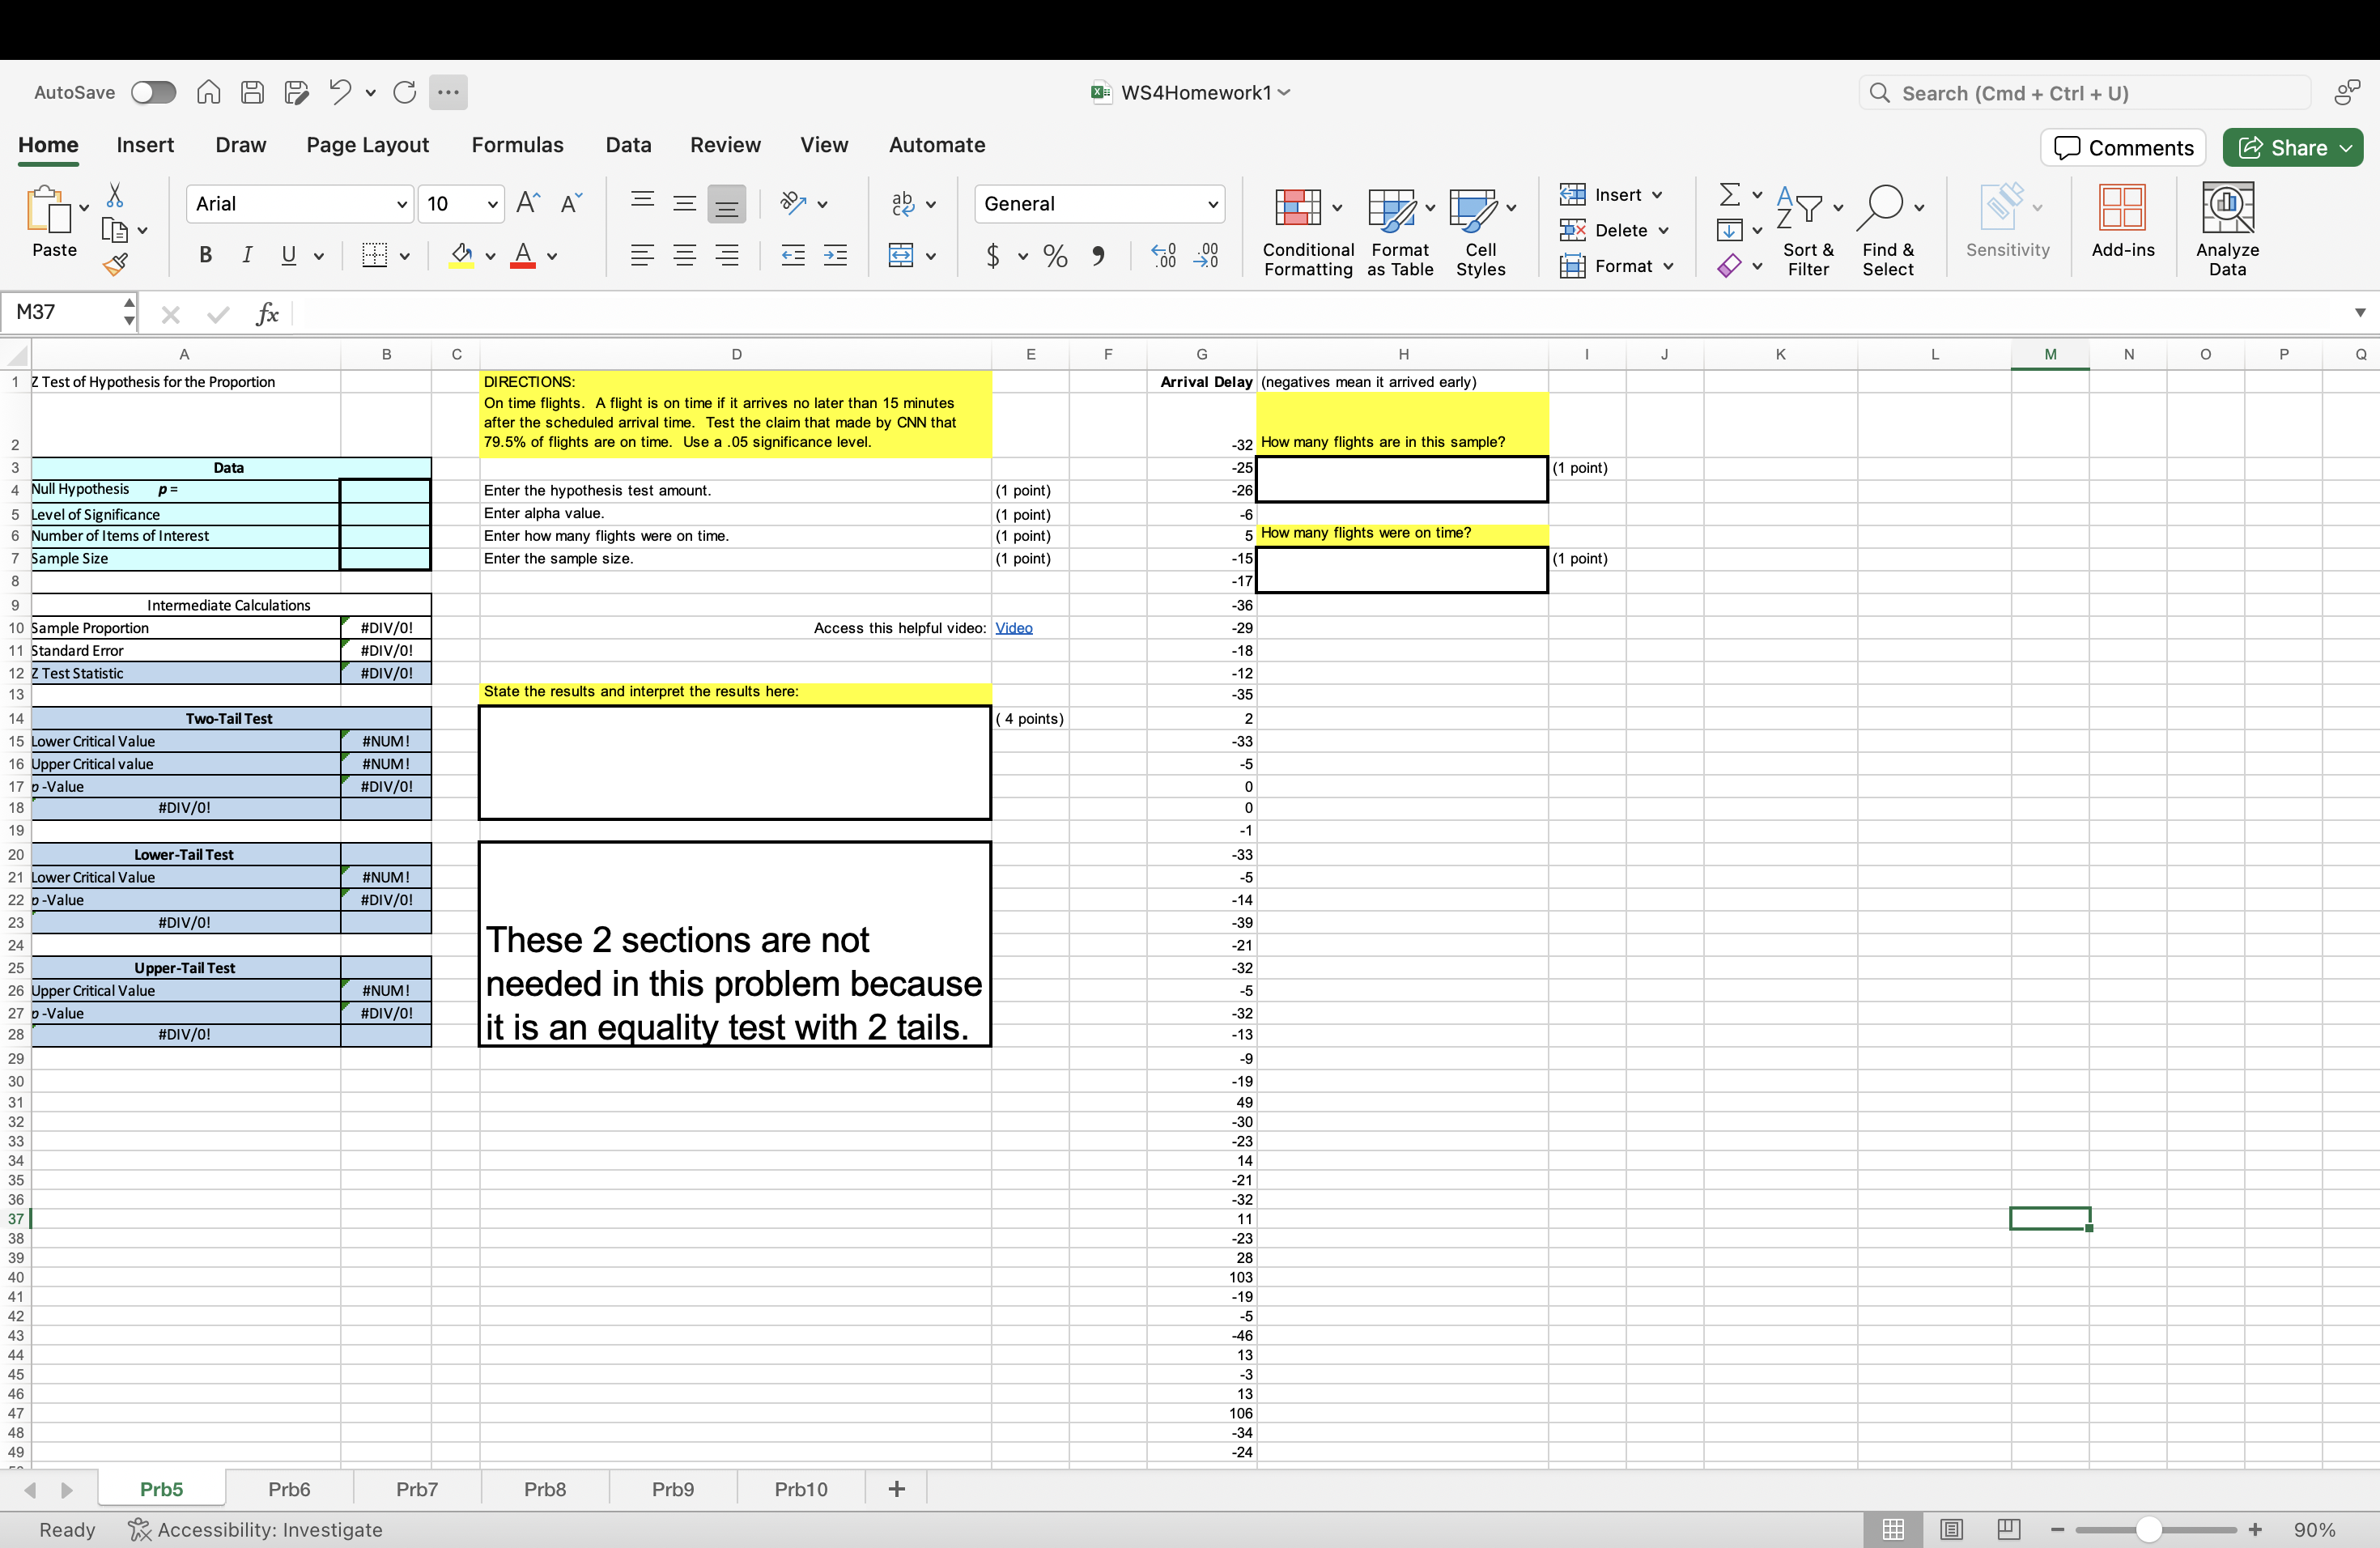Apply bold formatting
2380x1548 pixels.
click(x=204, y=256)
